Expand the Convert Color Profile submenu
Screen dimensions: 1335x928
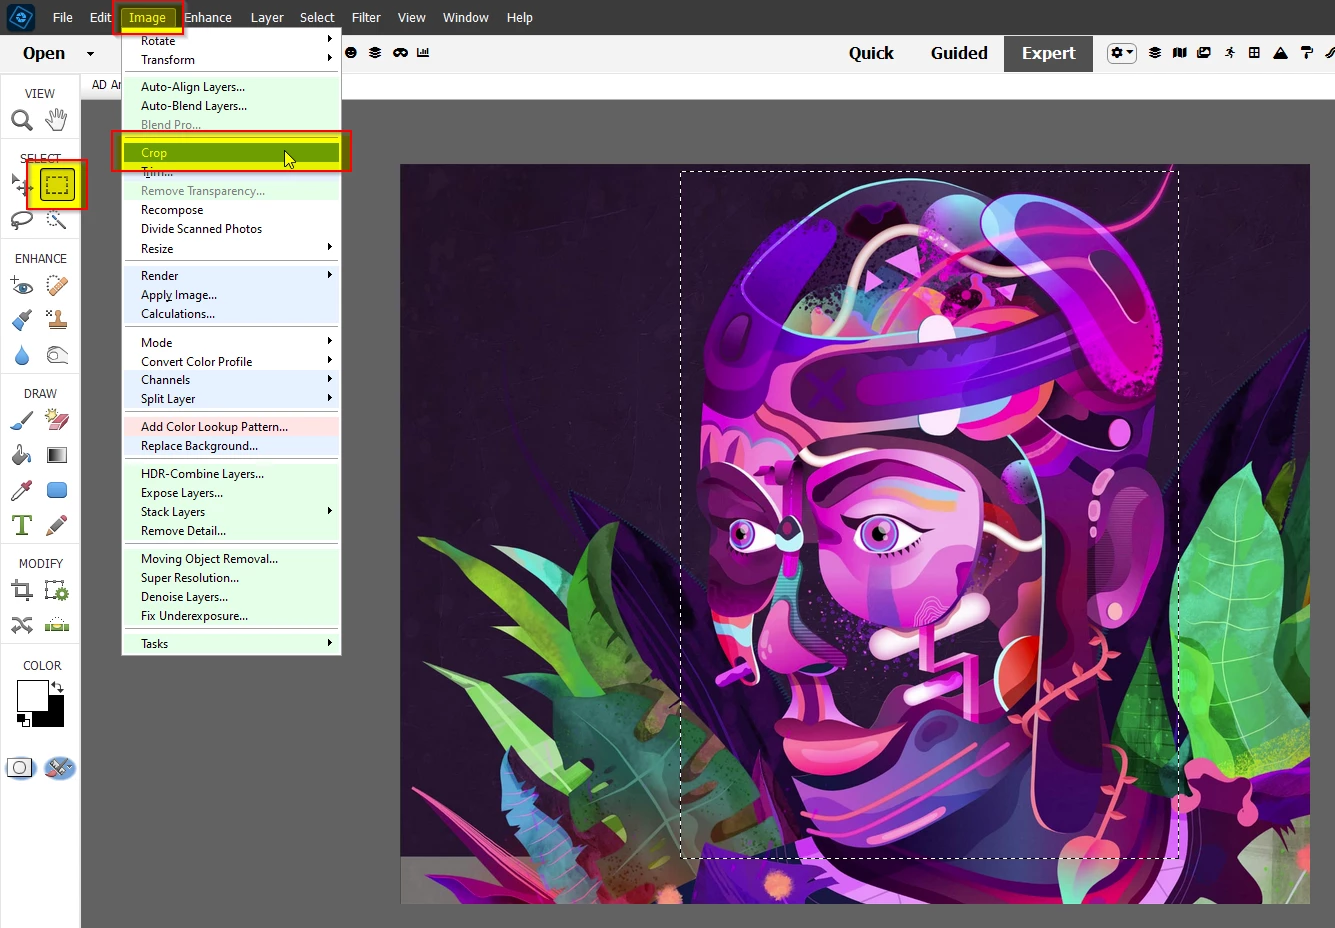(231, 362)
